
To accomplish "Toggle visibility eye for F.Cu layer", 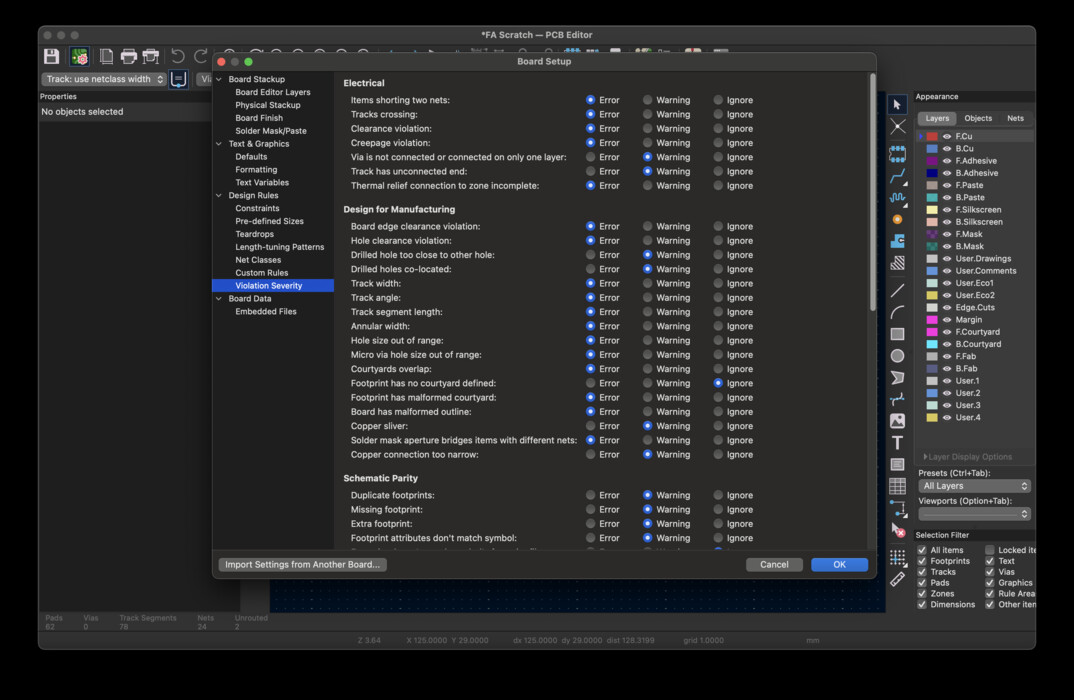I will [x=947, y=136].
